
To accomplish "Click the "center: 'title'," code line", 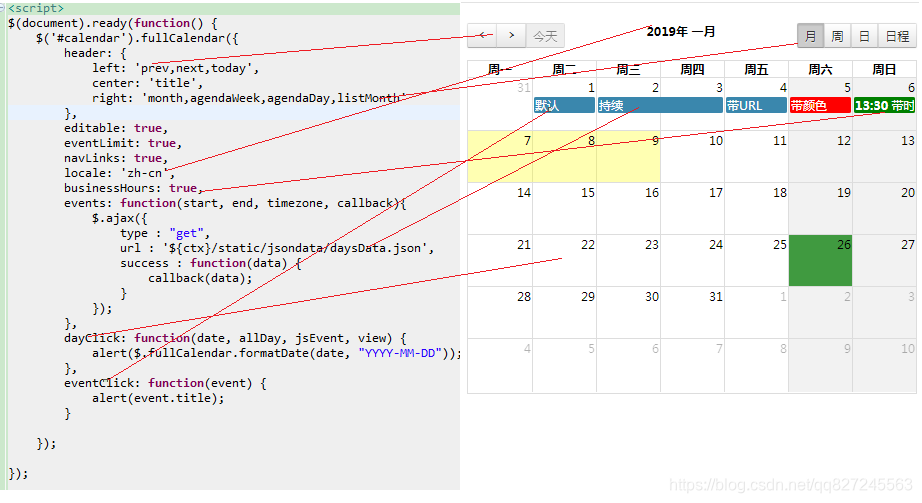I will point(147,83).
